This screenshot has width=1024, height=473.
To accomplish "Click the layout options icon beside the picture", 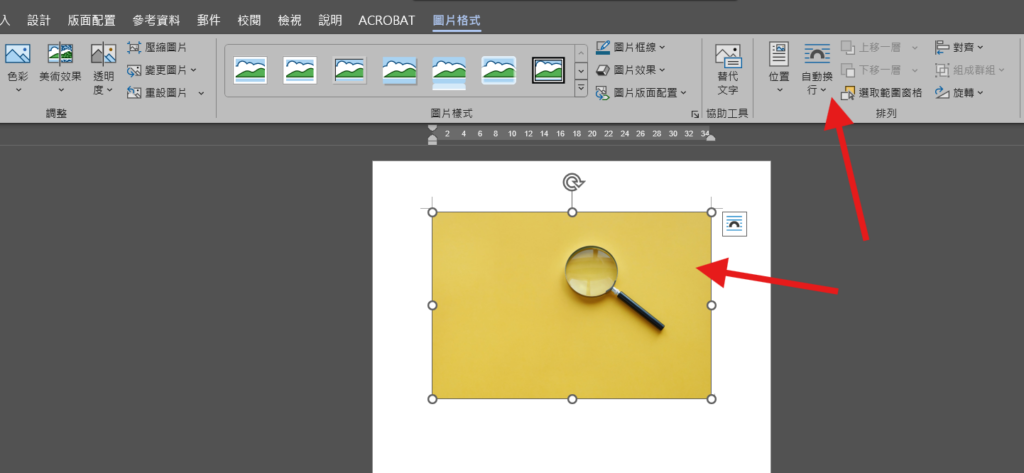I will point(734,224).
